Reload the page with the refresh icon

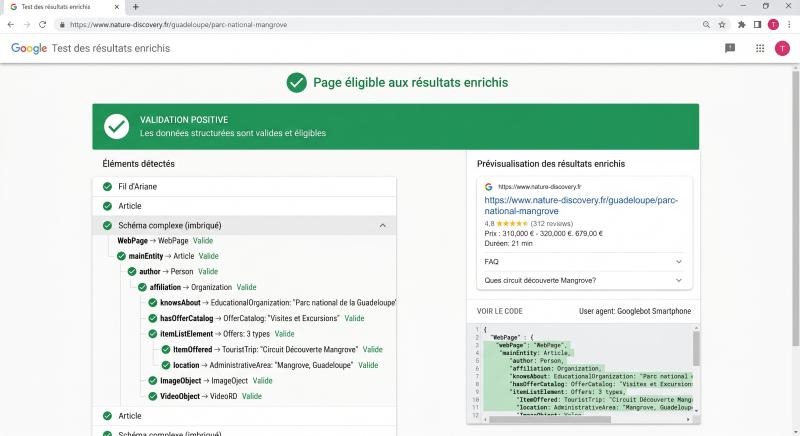click(42, 24)
